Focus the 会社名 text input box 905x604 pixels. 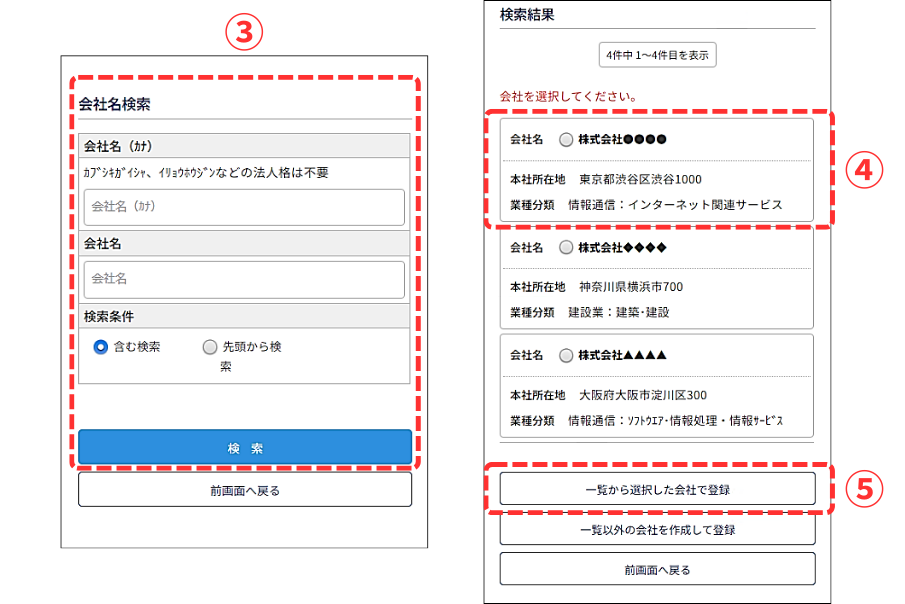point(244,279)
